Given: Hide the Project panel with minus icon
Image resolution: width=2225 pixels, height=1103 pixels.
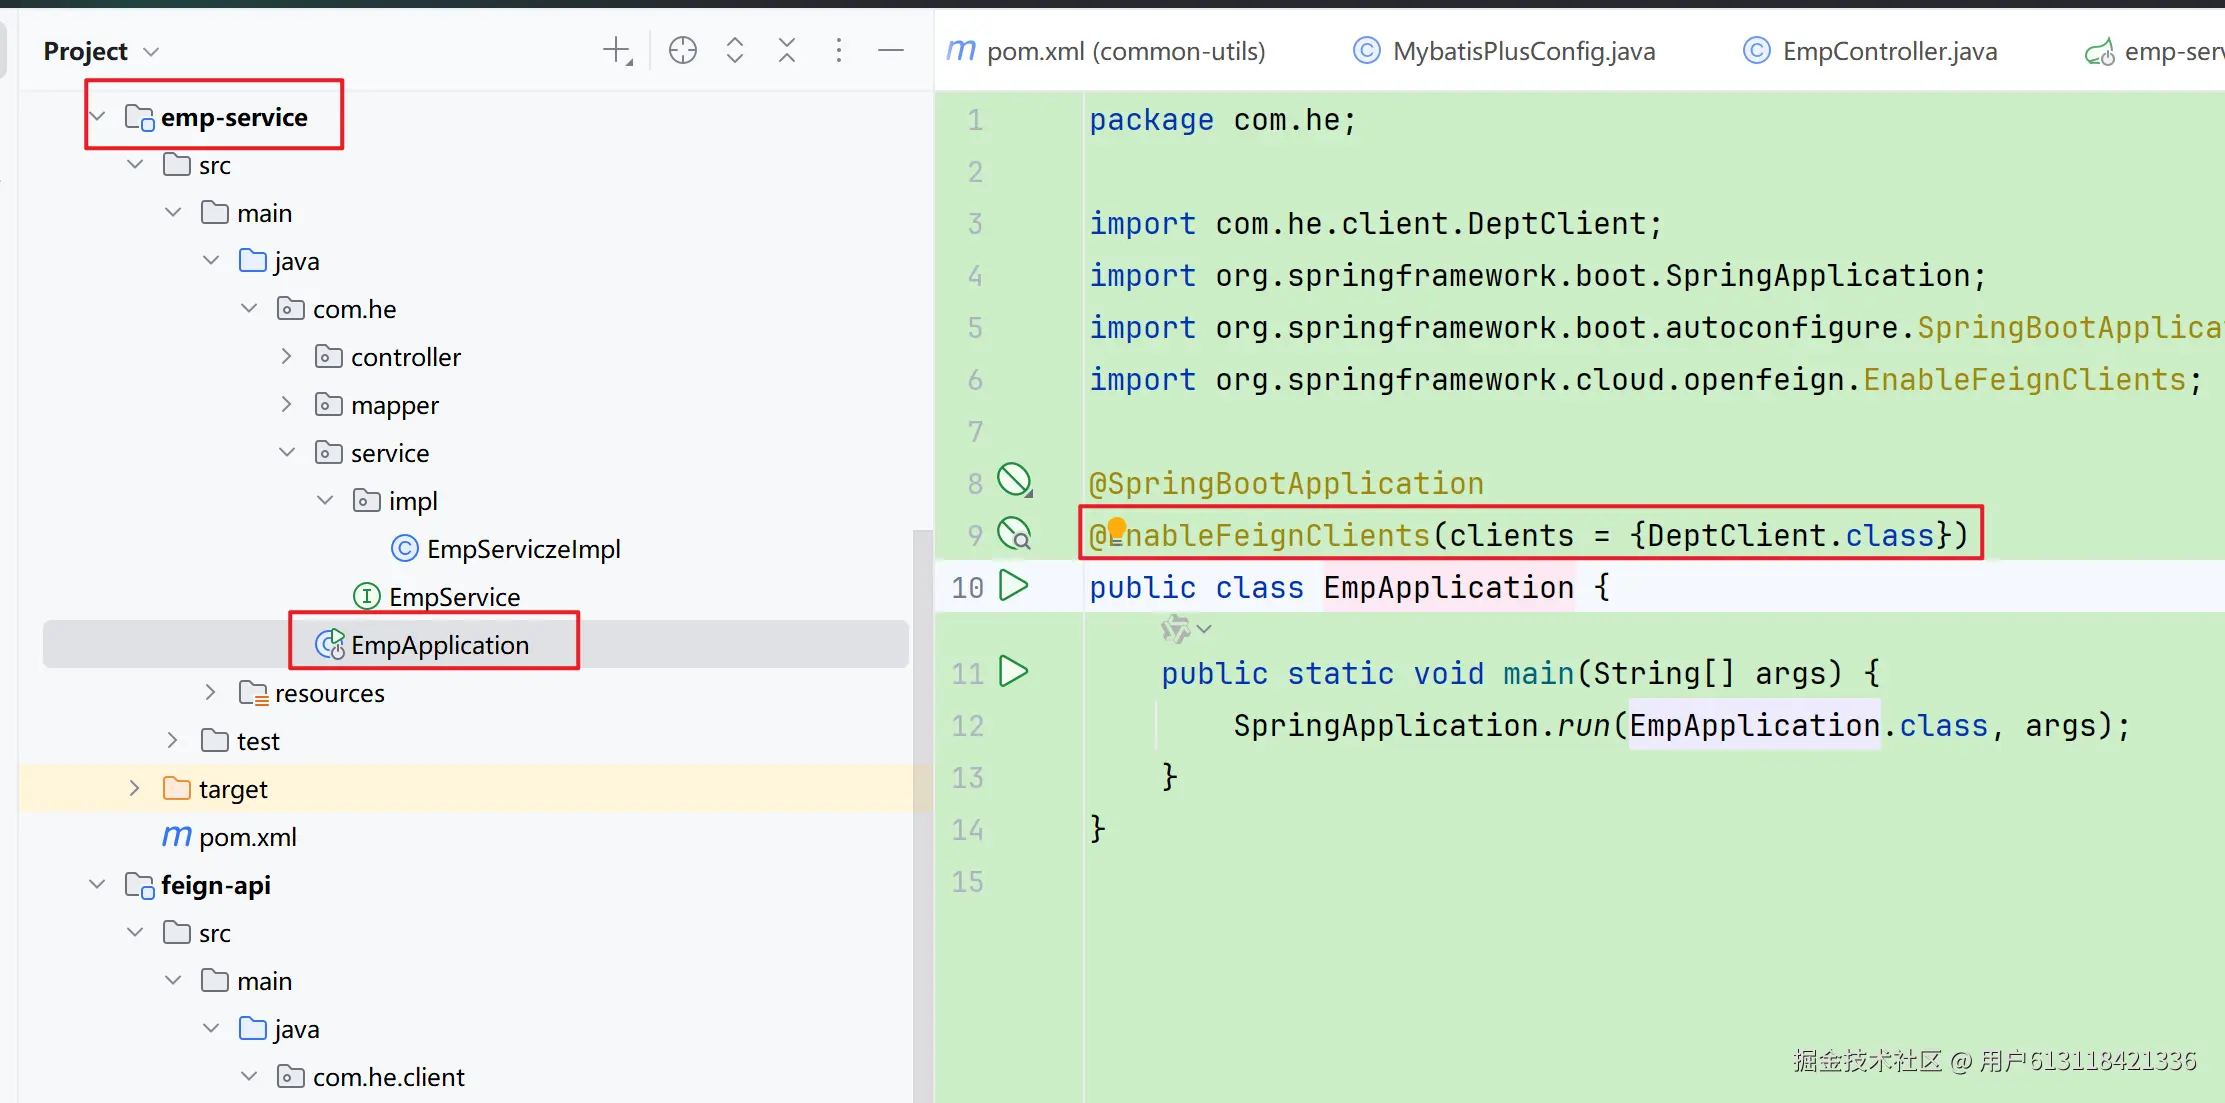Looking at the screenshot, I should point(891,51).
